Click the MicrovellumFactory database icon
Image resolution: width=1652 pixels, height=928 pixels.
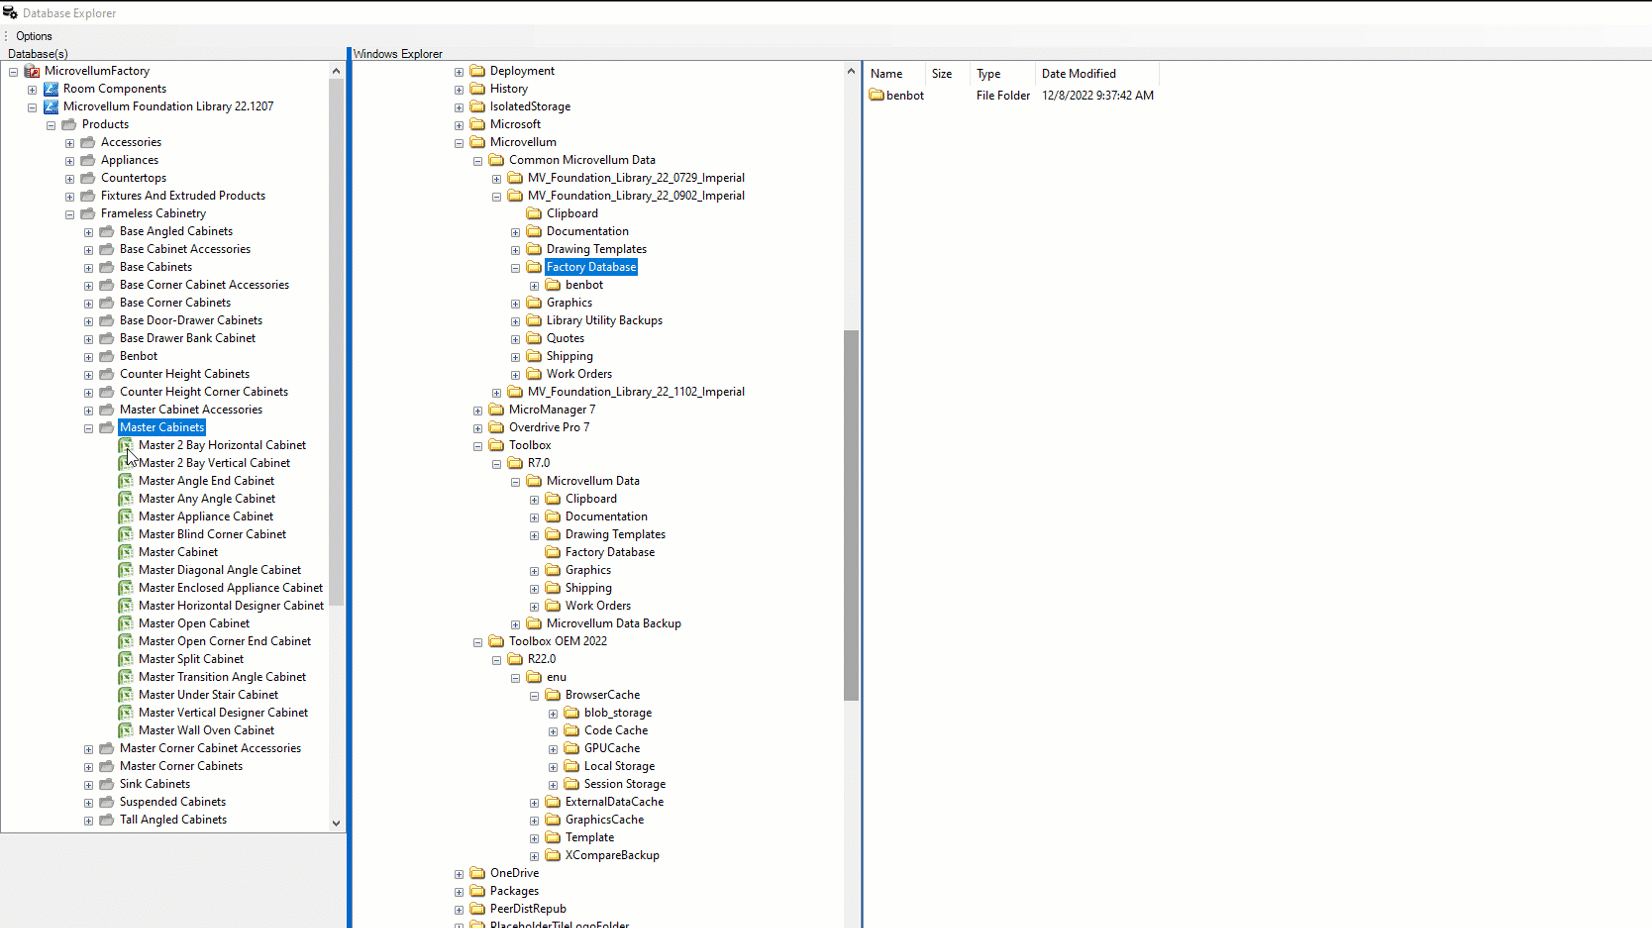(32, 71)
